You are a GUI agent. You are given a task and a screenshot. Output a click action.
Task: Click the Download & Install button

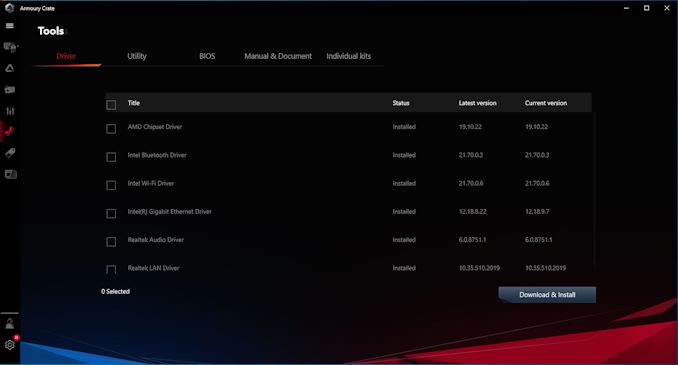click(x=547, y=295)
